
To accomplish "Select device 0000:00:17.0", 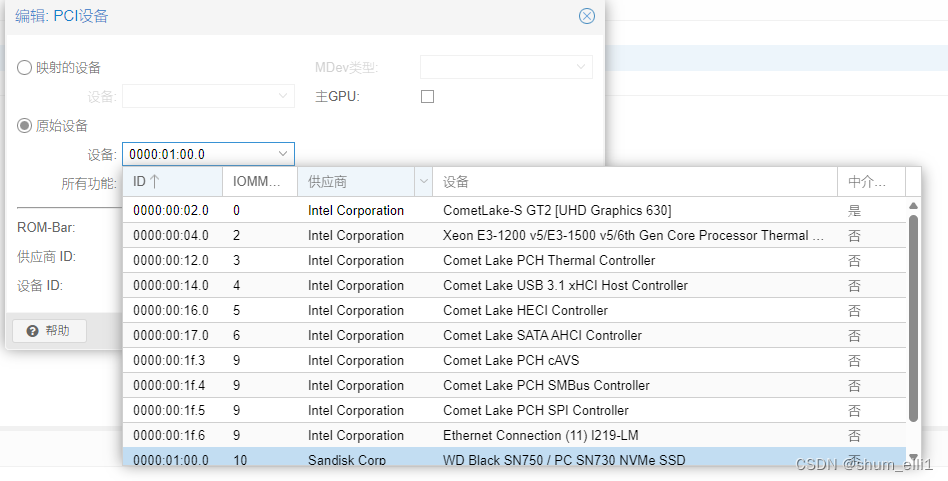I will click(x=514, y=335).
